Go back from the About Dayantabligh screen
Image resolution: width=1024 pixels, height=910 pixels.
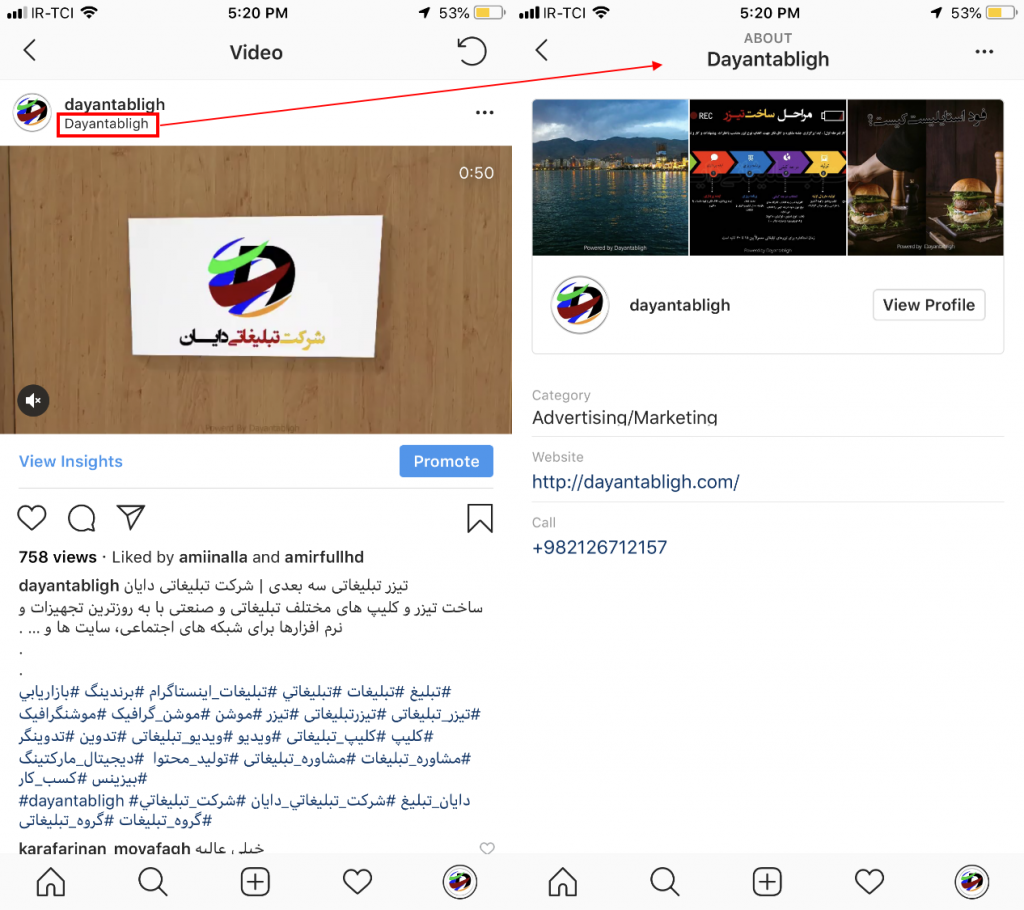[x=541, y=50]
